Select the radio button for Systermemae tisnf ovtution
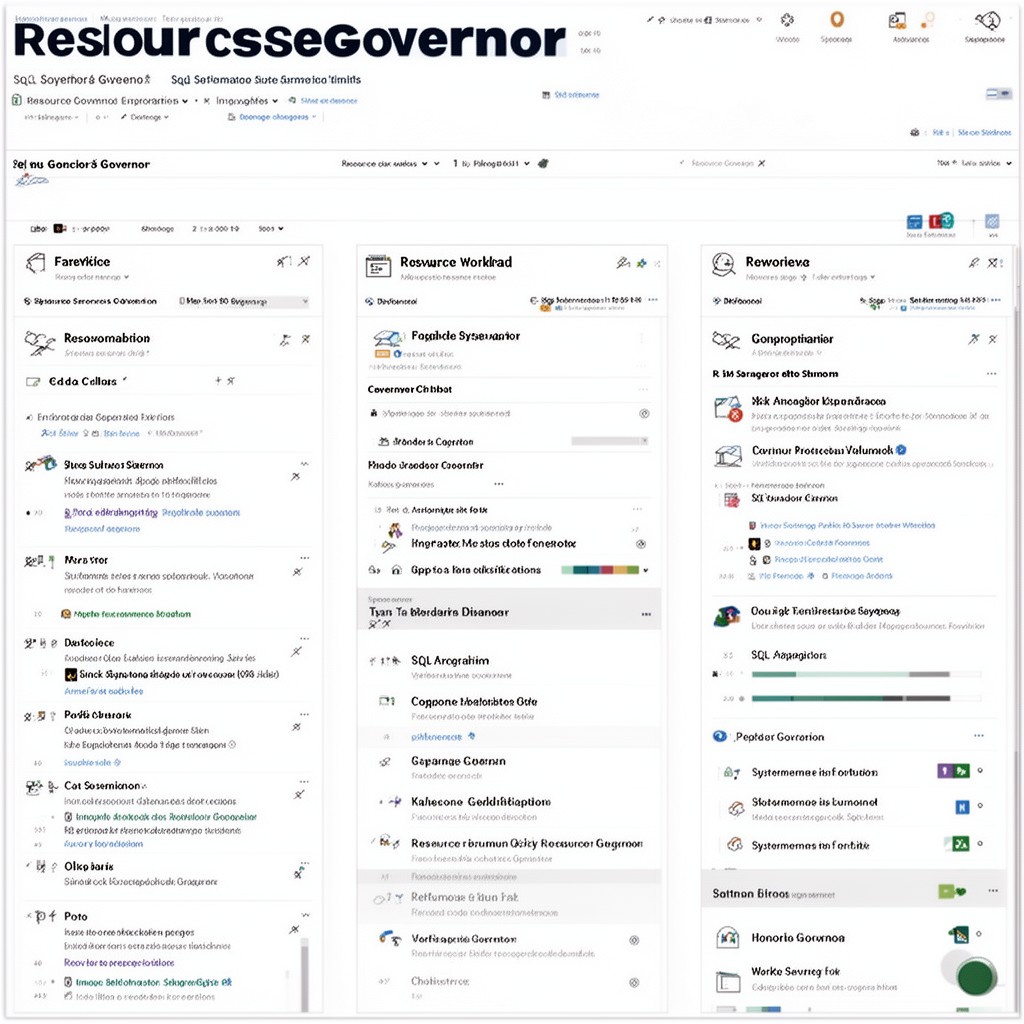1024x1024 pixels. 980,771
